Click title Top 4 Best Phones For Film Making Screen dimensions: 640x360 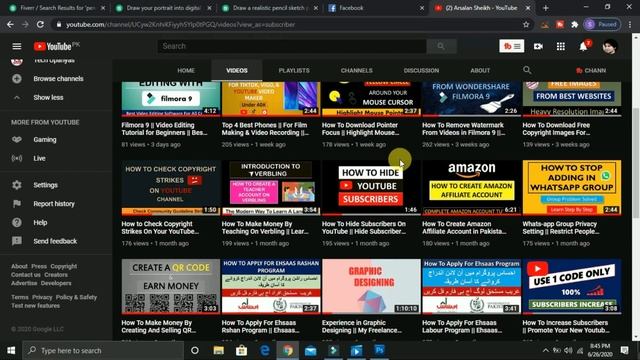[x=264, y=129]
